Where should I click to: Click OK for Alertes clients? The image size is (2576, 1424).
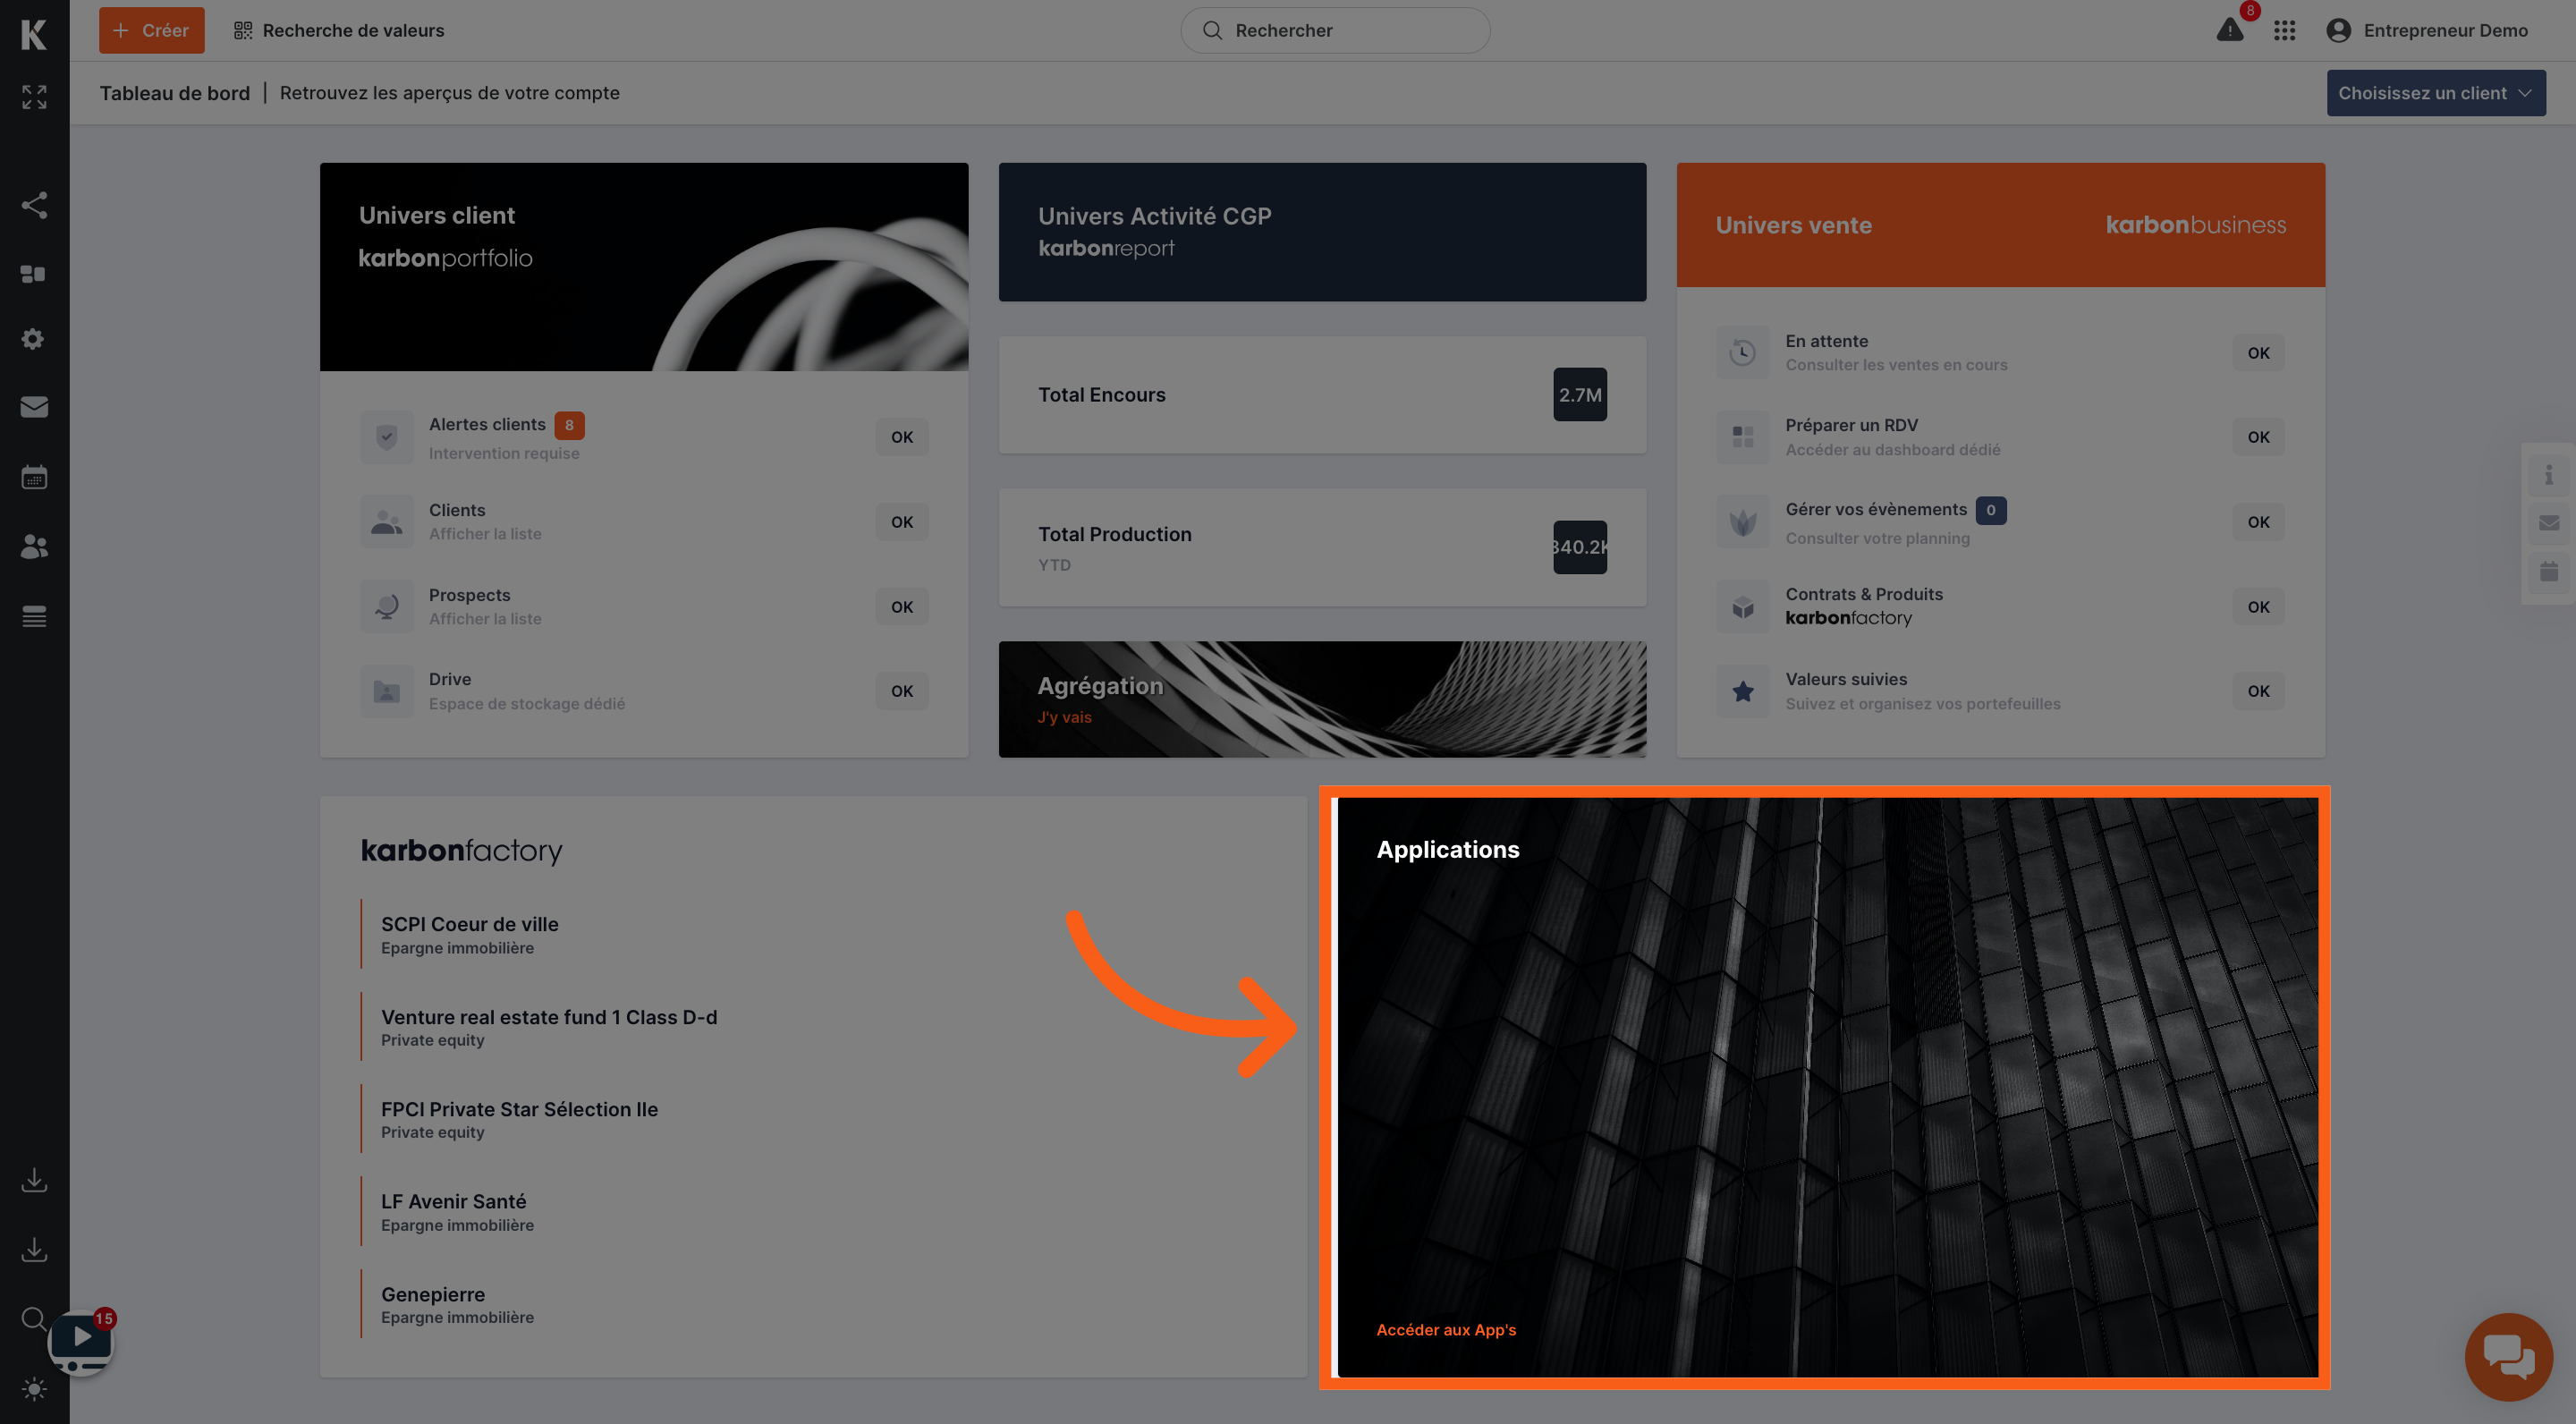902,437
